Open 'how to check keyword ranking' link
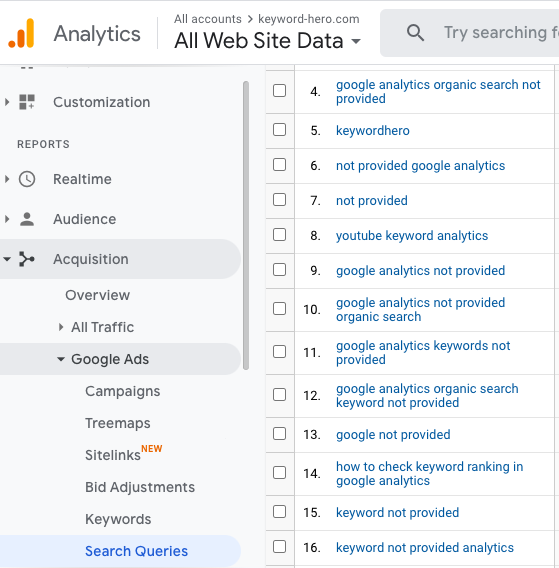This screenshot has width=559, height=568. (429, 473)
